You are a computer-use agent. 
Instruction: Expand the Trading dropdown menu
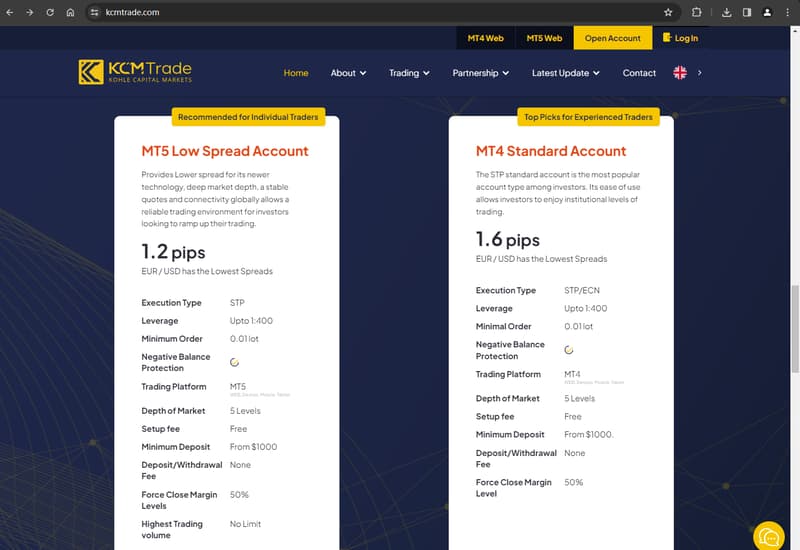409,73
